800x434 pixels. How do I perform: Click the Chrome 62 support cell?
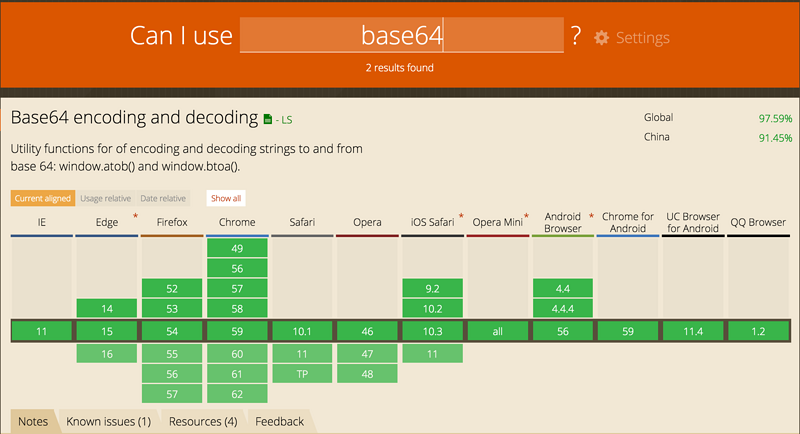pyautogui.click(x=237, y=394)
